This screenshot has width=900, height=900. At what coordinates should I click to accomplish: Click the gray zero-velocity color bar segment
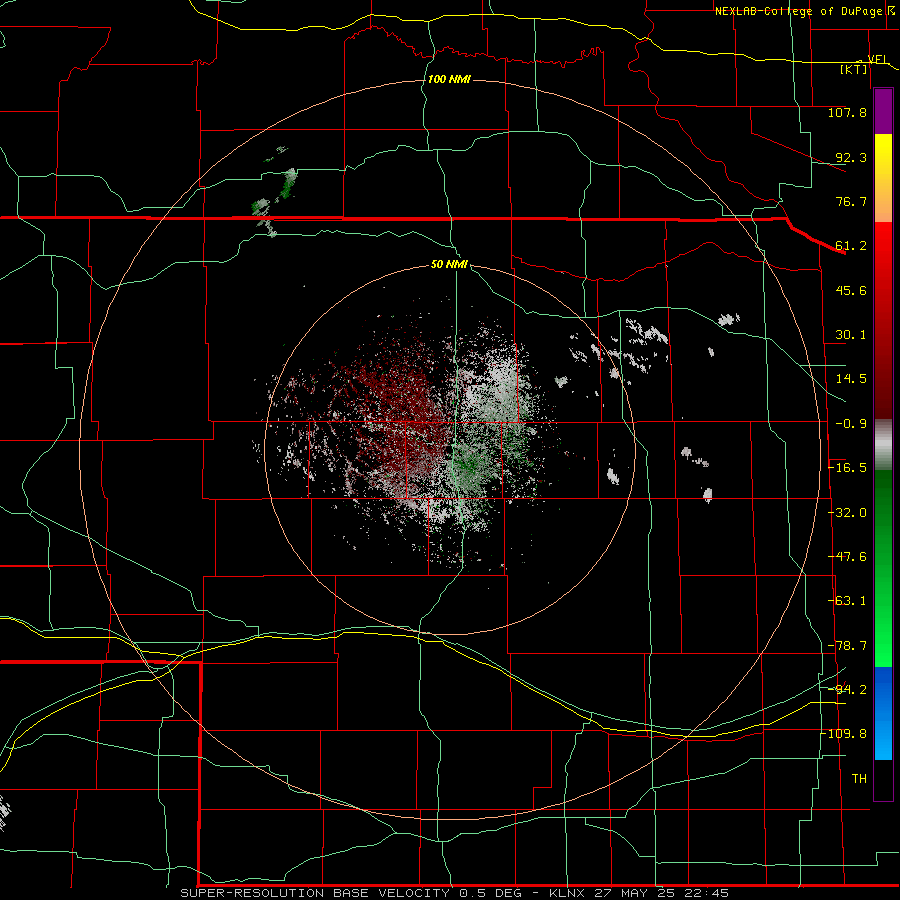[883, 445]
